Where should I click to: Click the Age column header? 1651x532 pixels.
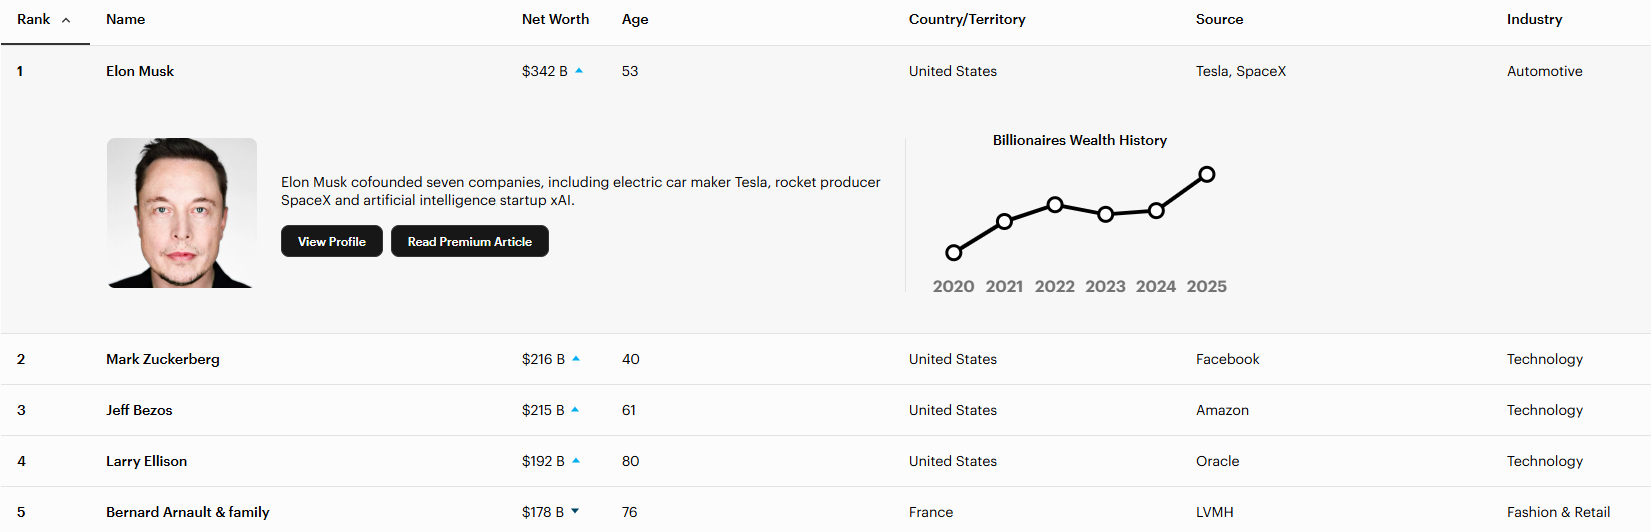pyautogui.click(x=635, y=20)
